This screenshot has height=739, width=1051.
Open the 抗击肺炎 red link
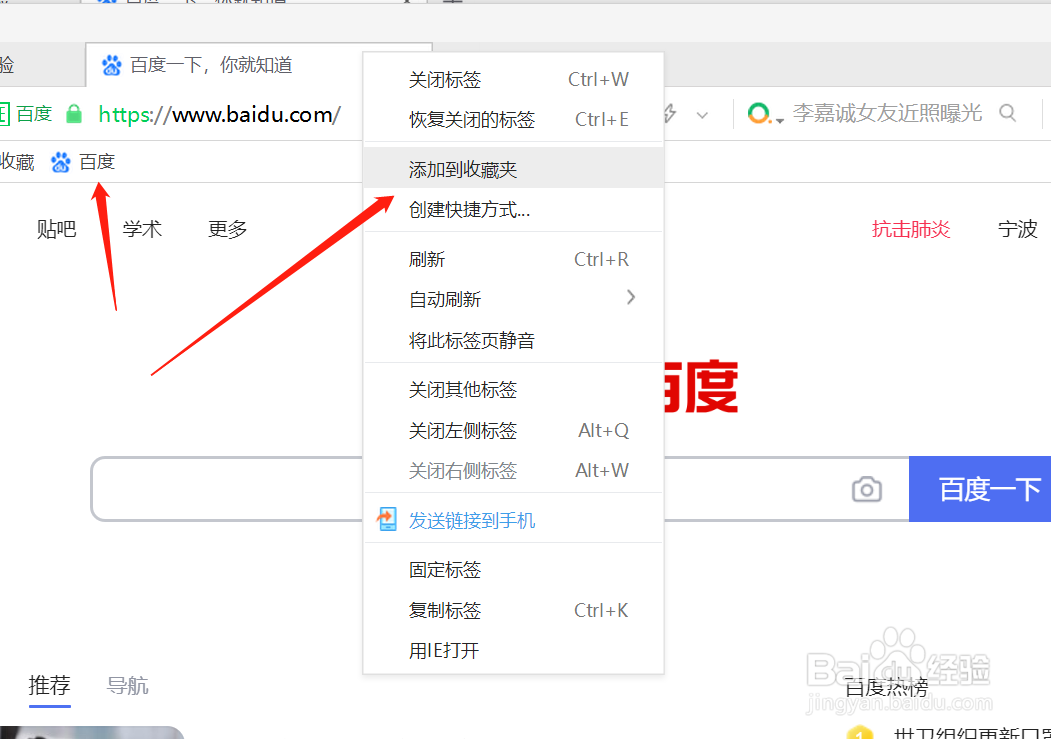point(911,229)
